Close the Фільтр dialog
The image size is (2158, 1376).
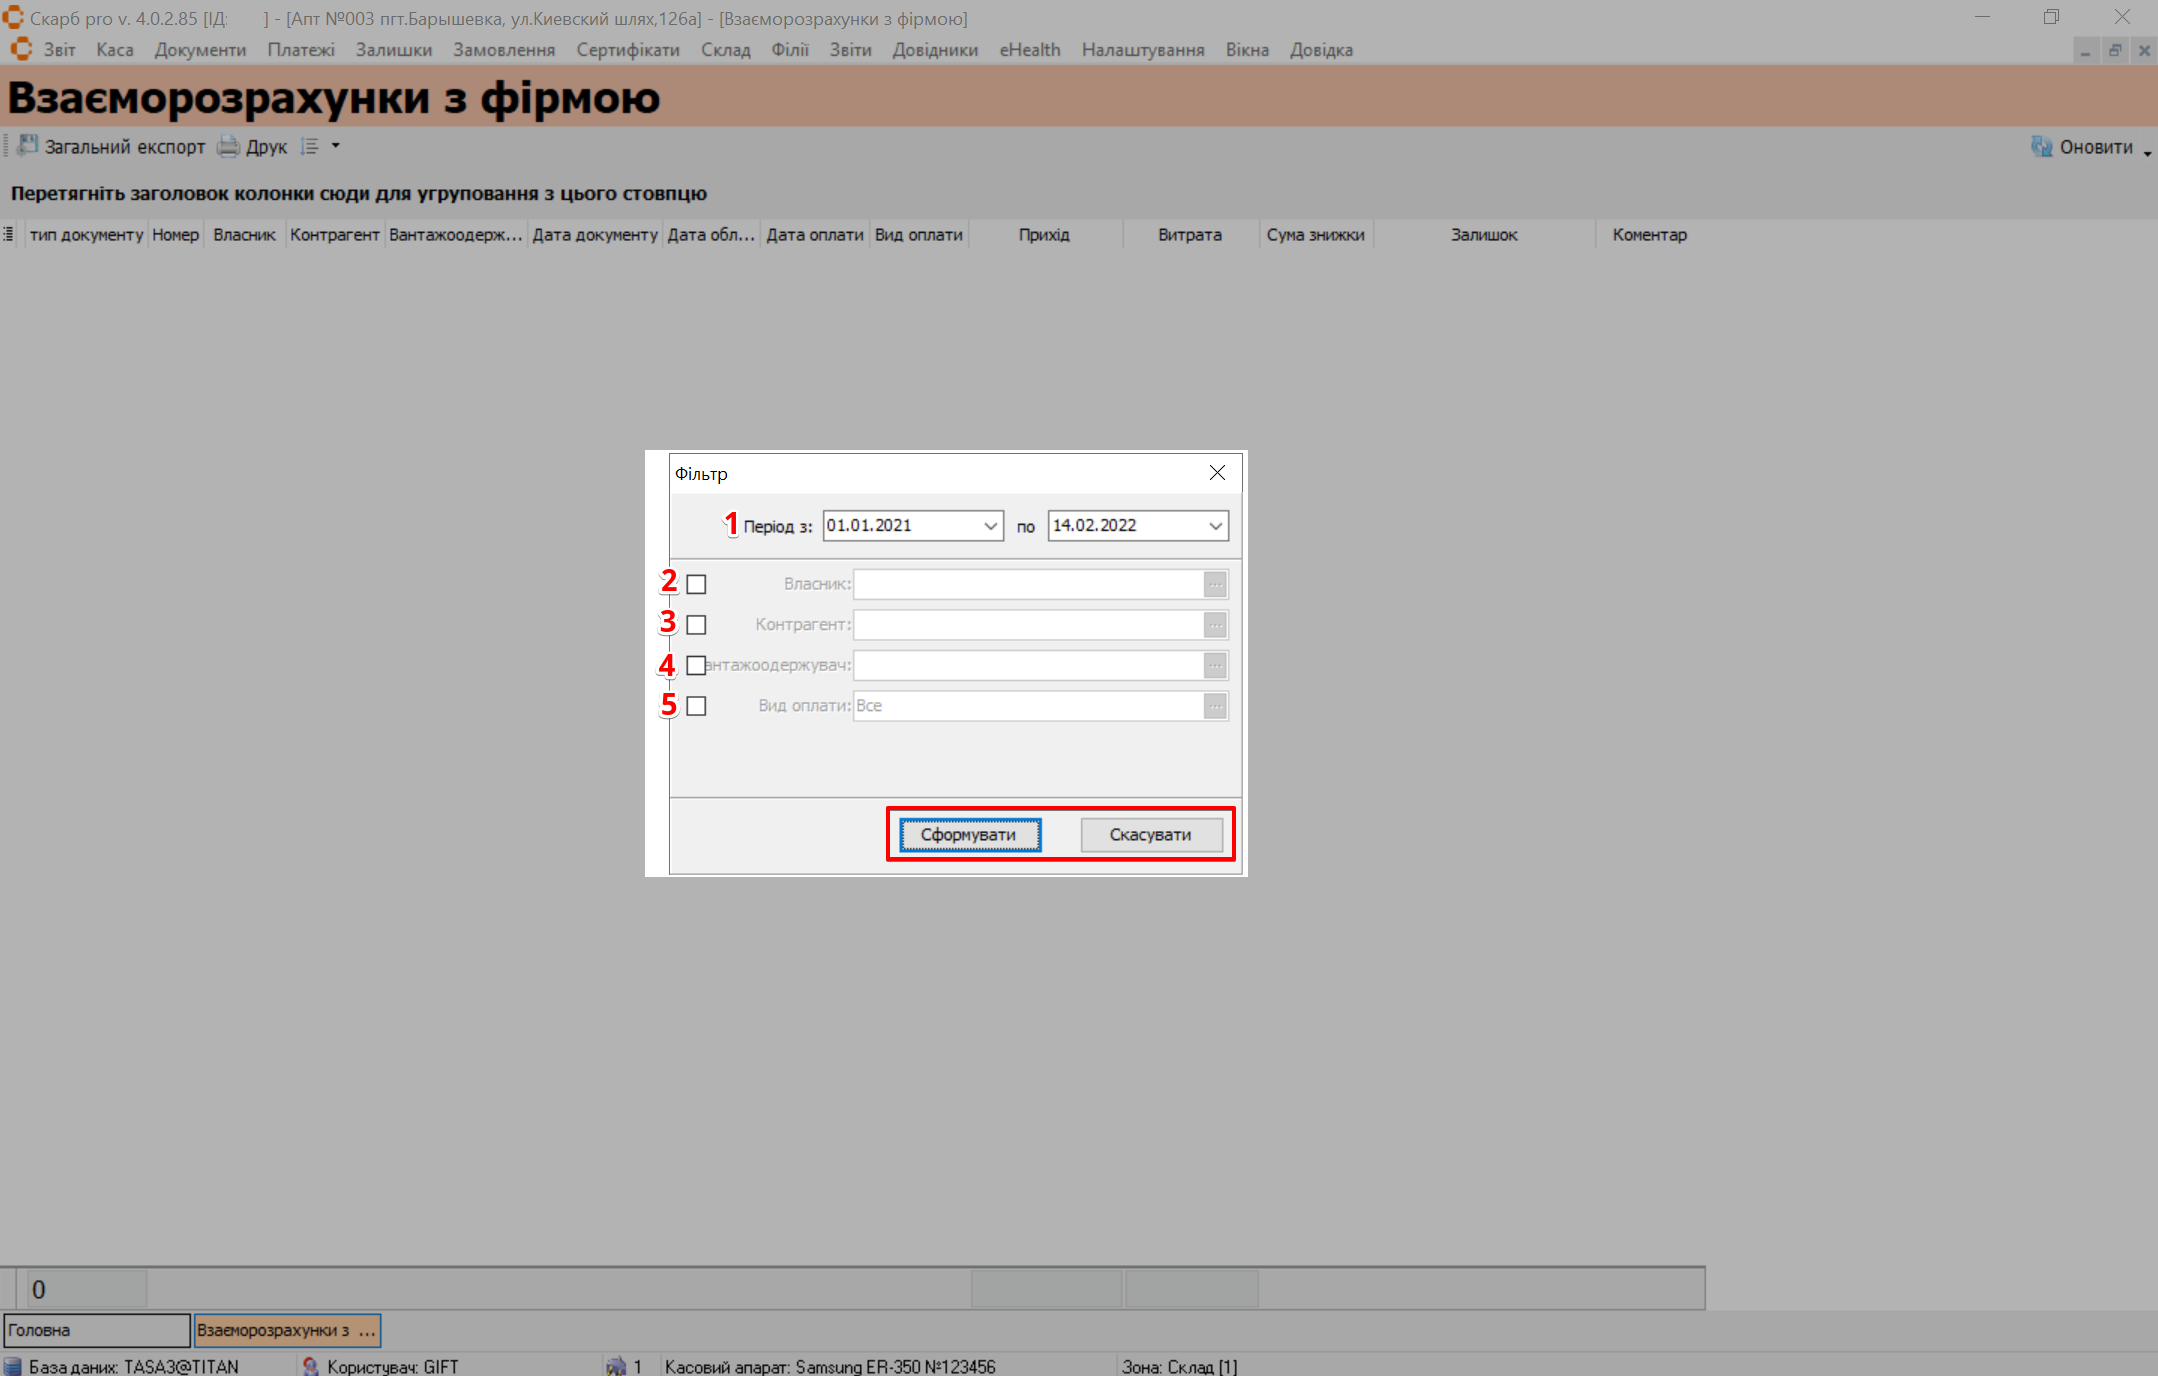1217,473
